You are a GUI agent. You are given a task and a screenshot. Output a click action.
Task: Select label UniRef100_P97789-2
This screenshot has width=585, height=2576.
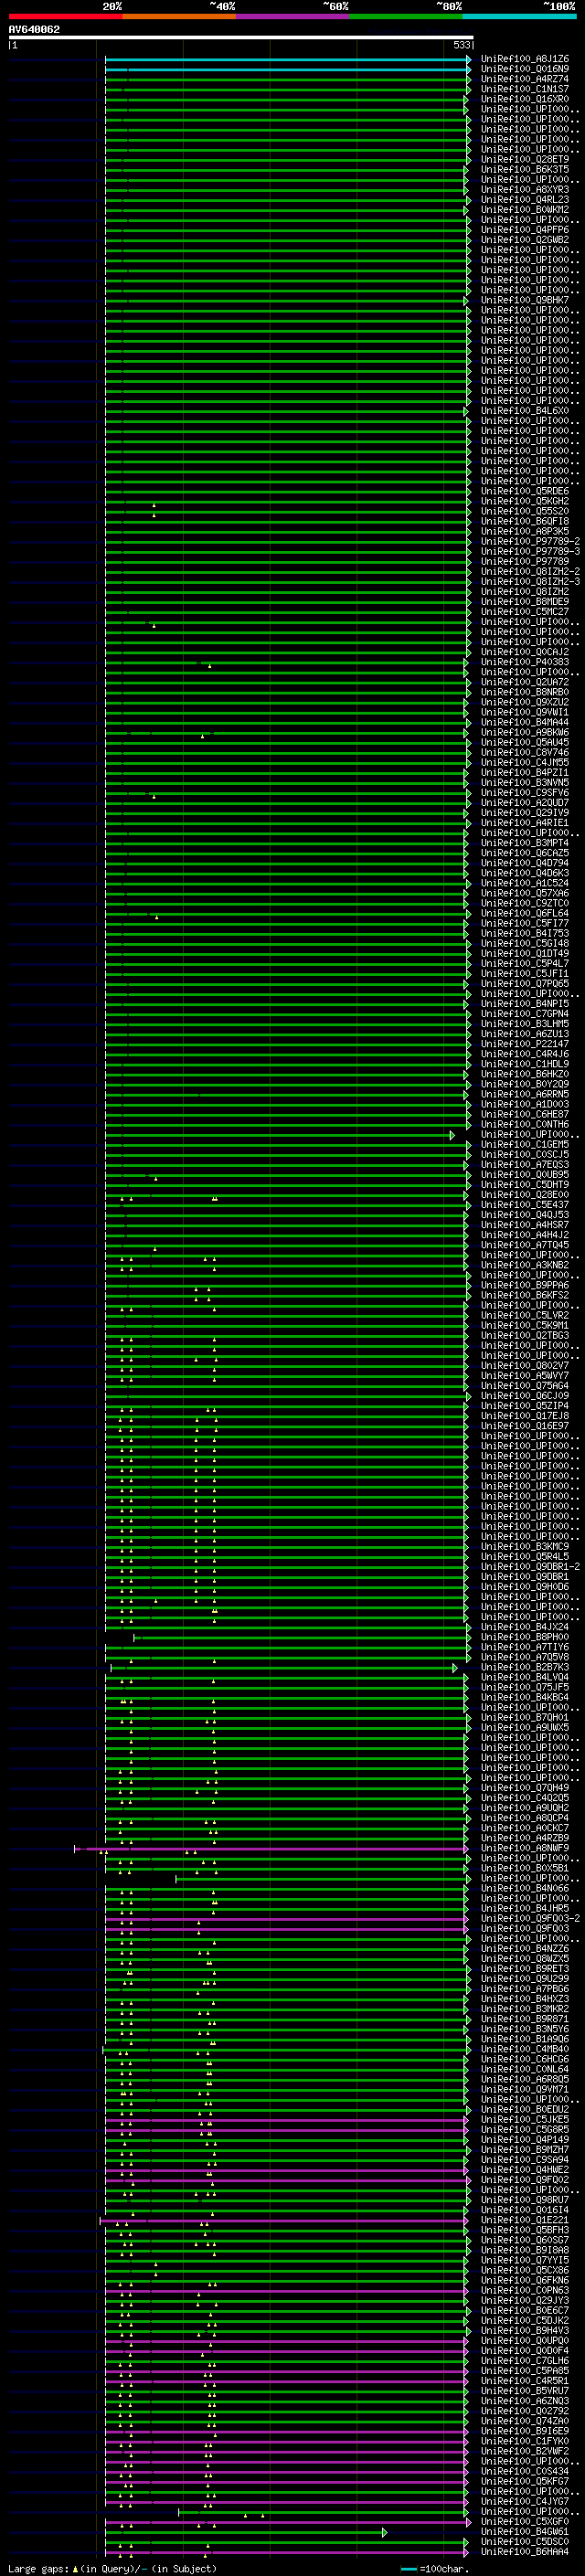point(530,541)
